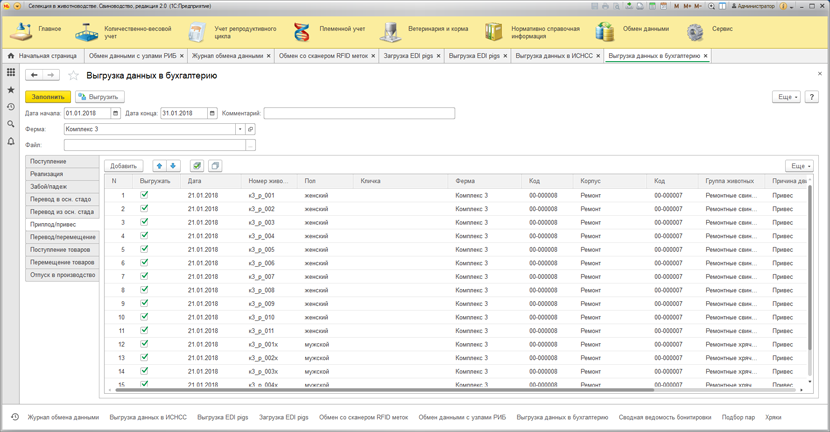
Task: Open notifications bell in left sidebar
Action: tap(11, 141)
